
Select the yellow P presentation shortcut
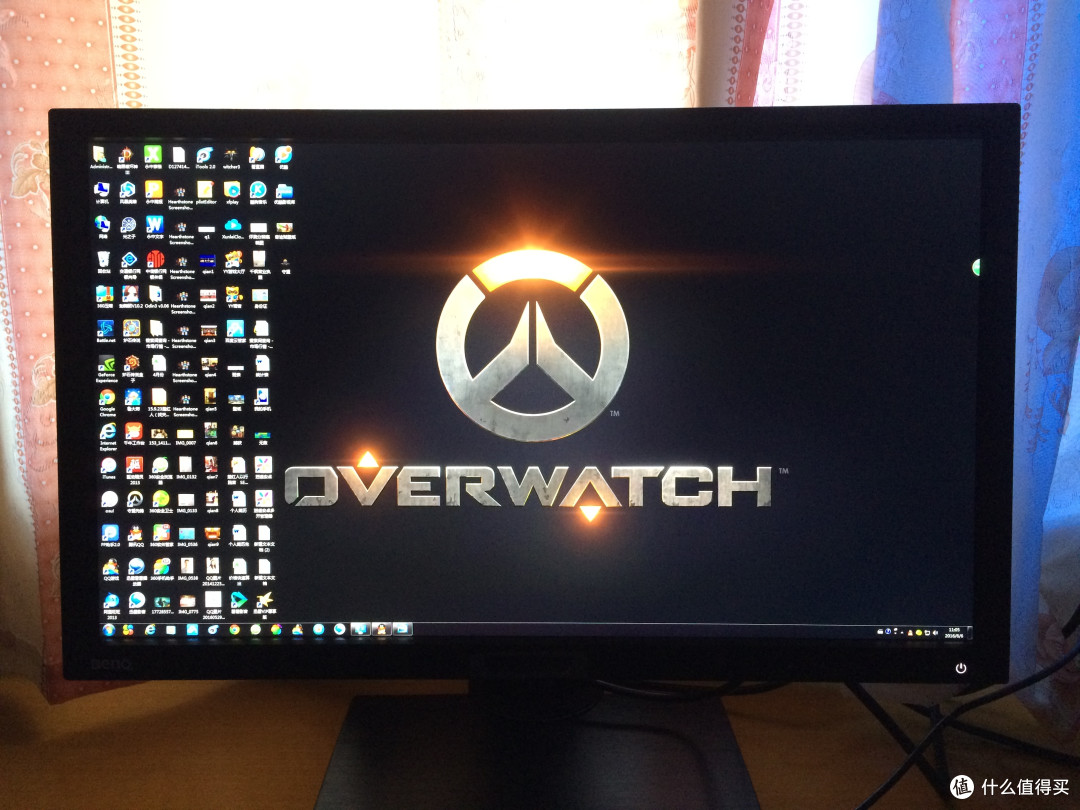point(153,193)
